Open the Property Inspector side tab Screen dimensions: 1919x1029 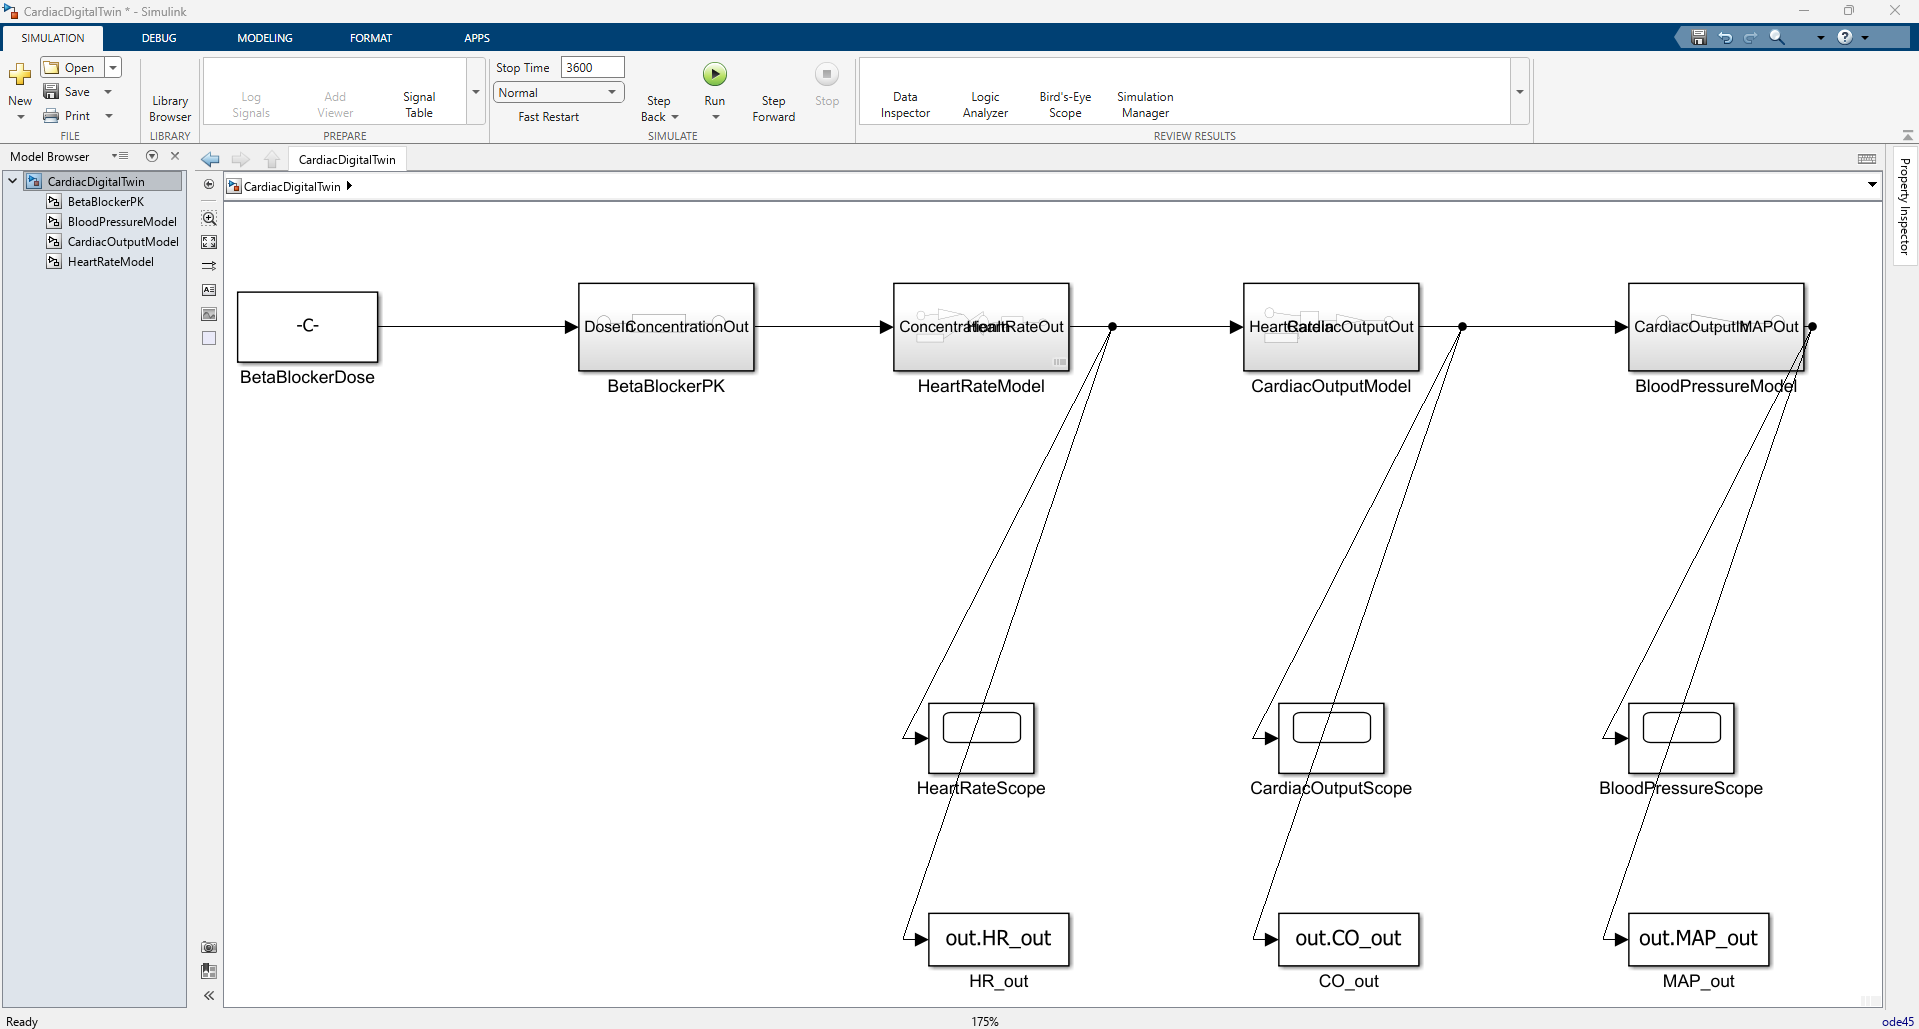1904,206
